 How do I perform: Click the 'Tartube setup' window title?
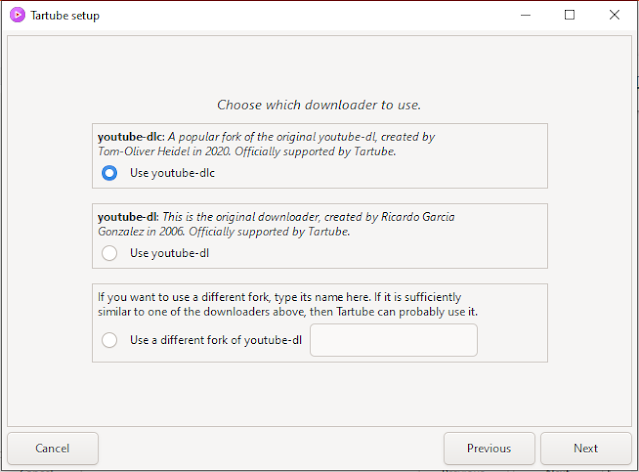pyautogui.click(x=65, y=15)
